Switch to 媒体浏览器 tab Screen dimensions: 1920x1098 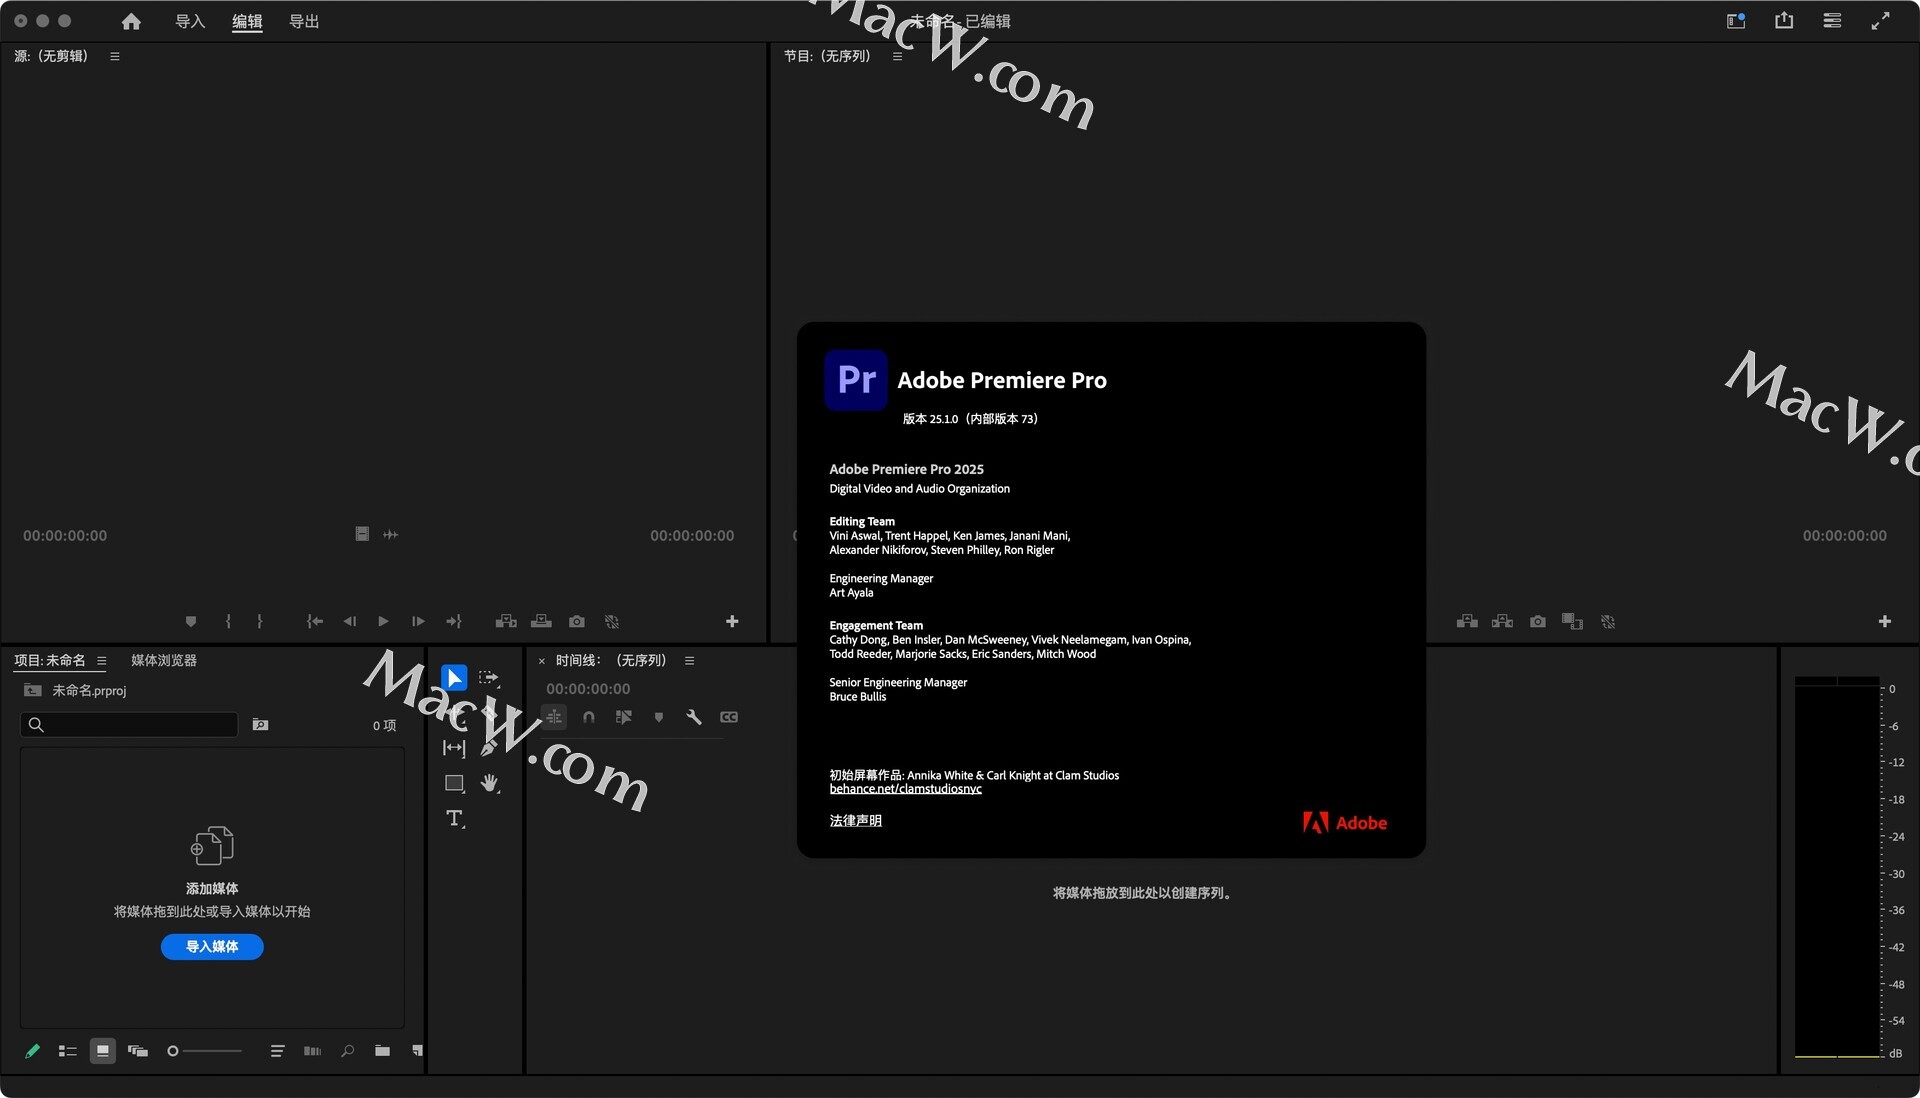[x=164, y=660]
